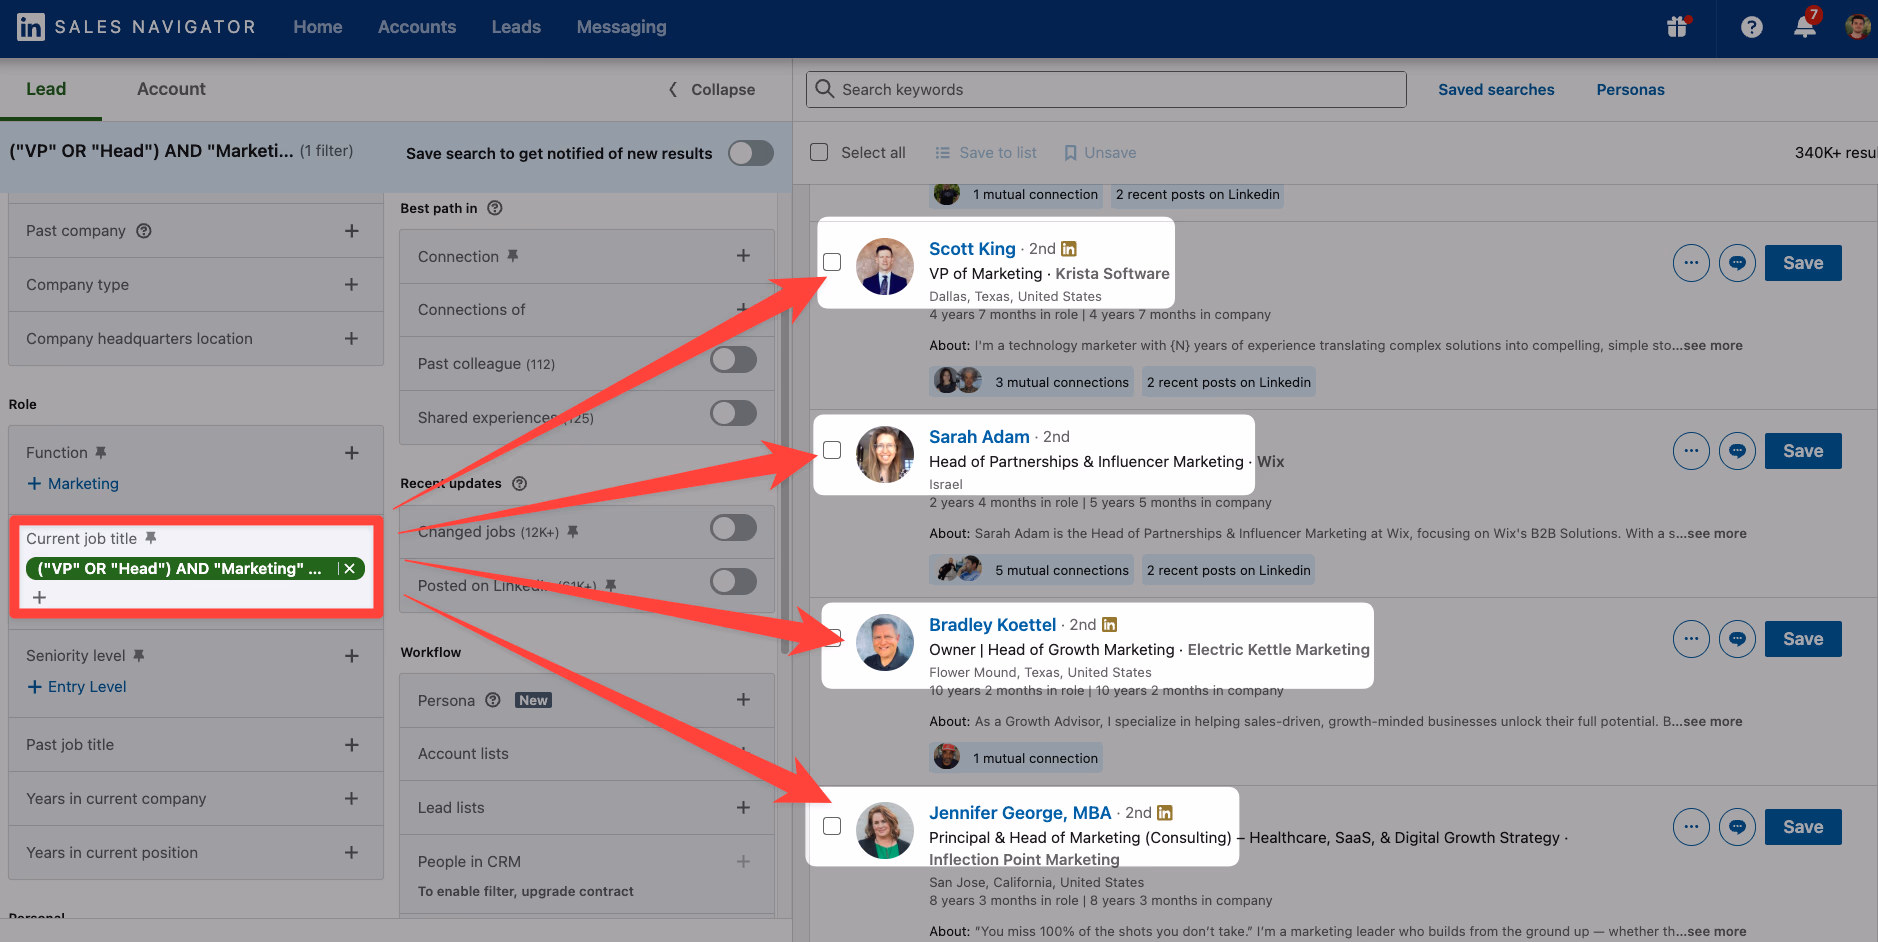The width and height of the screenshot is (1878, 942).
Task: Expand the Connection filter
Action: tap(743, 256)
